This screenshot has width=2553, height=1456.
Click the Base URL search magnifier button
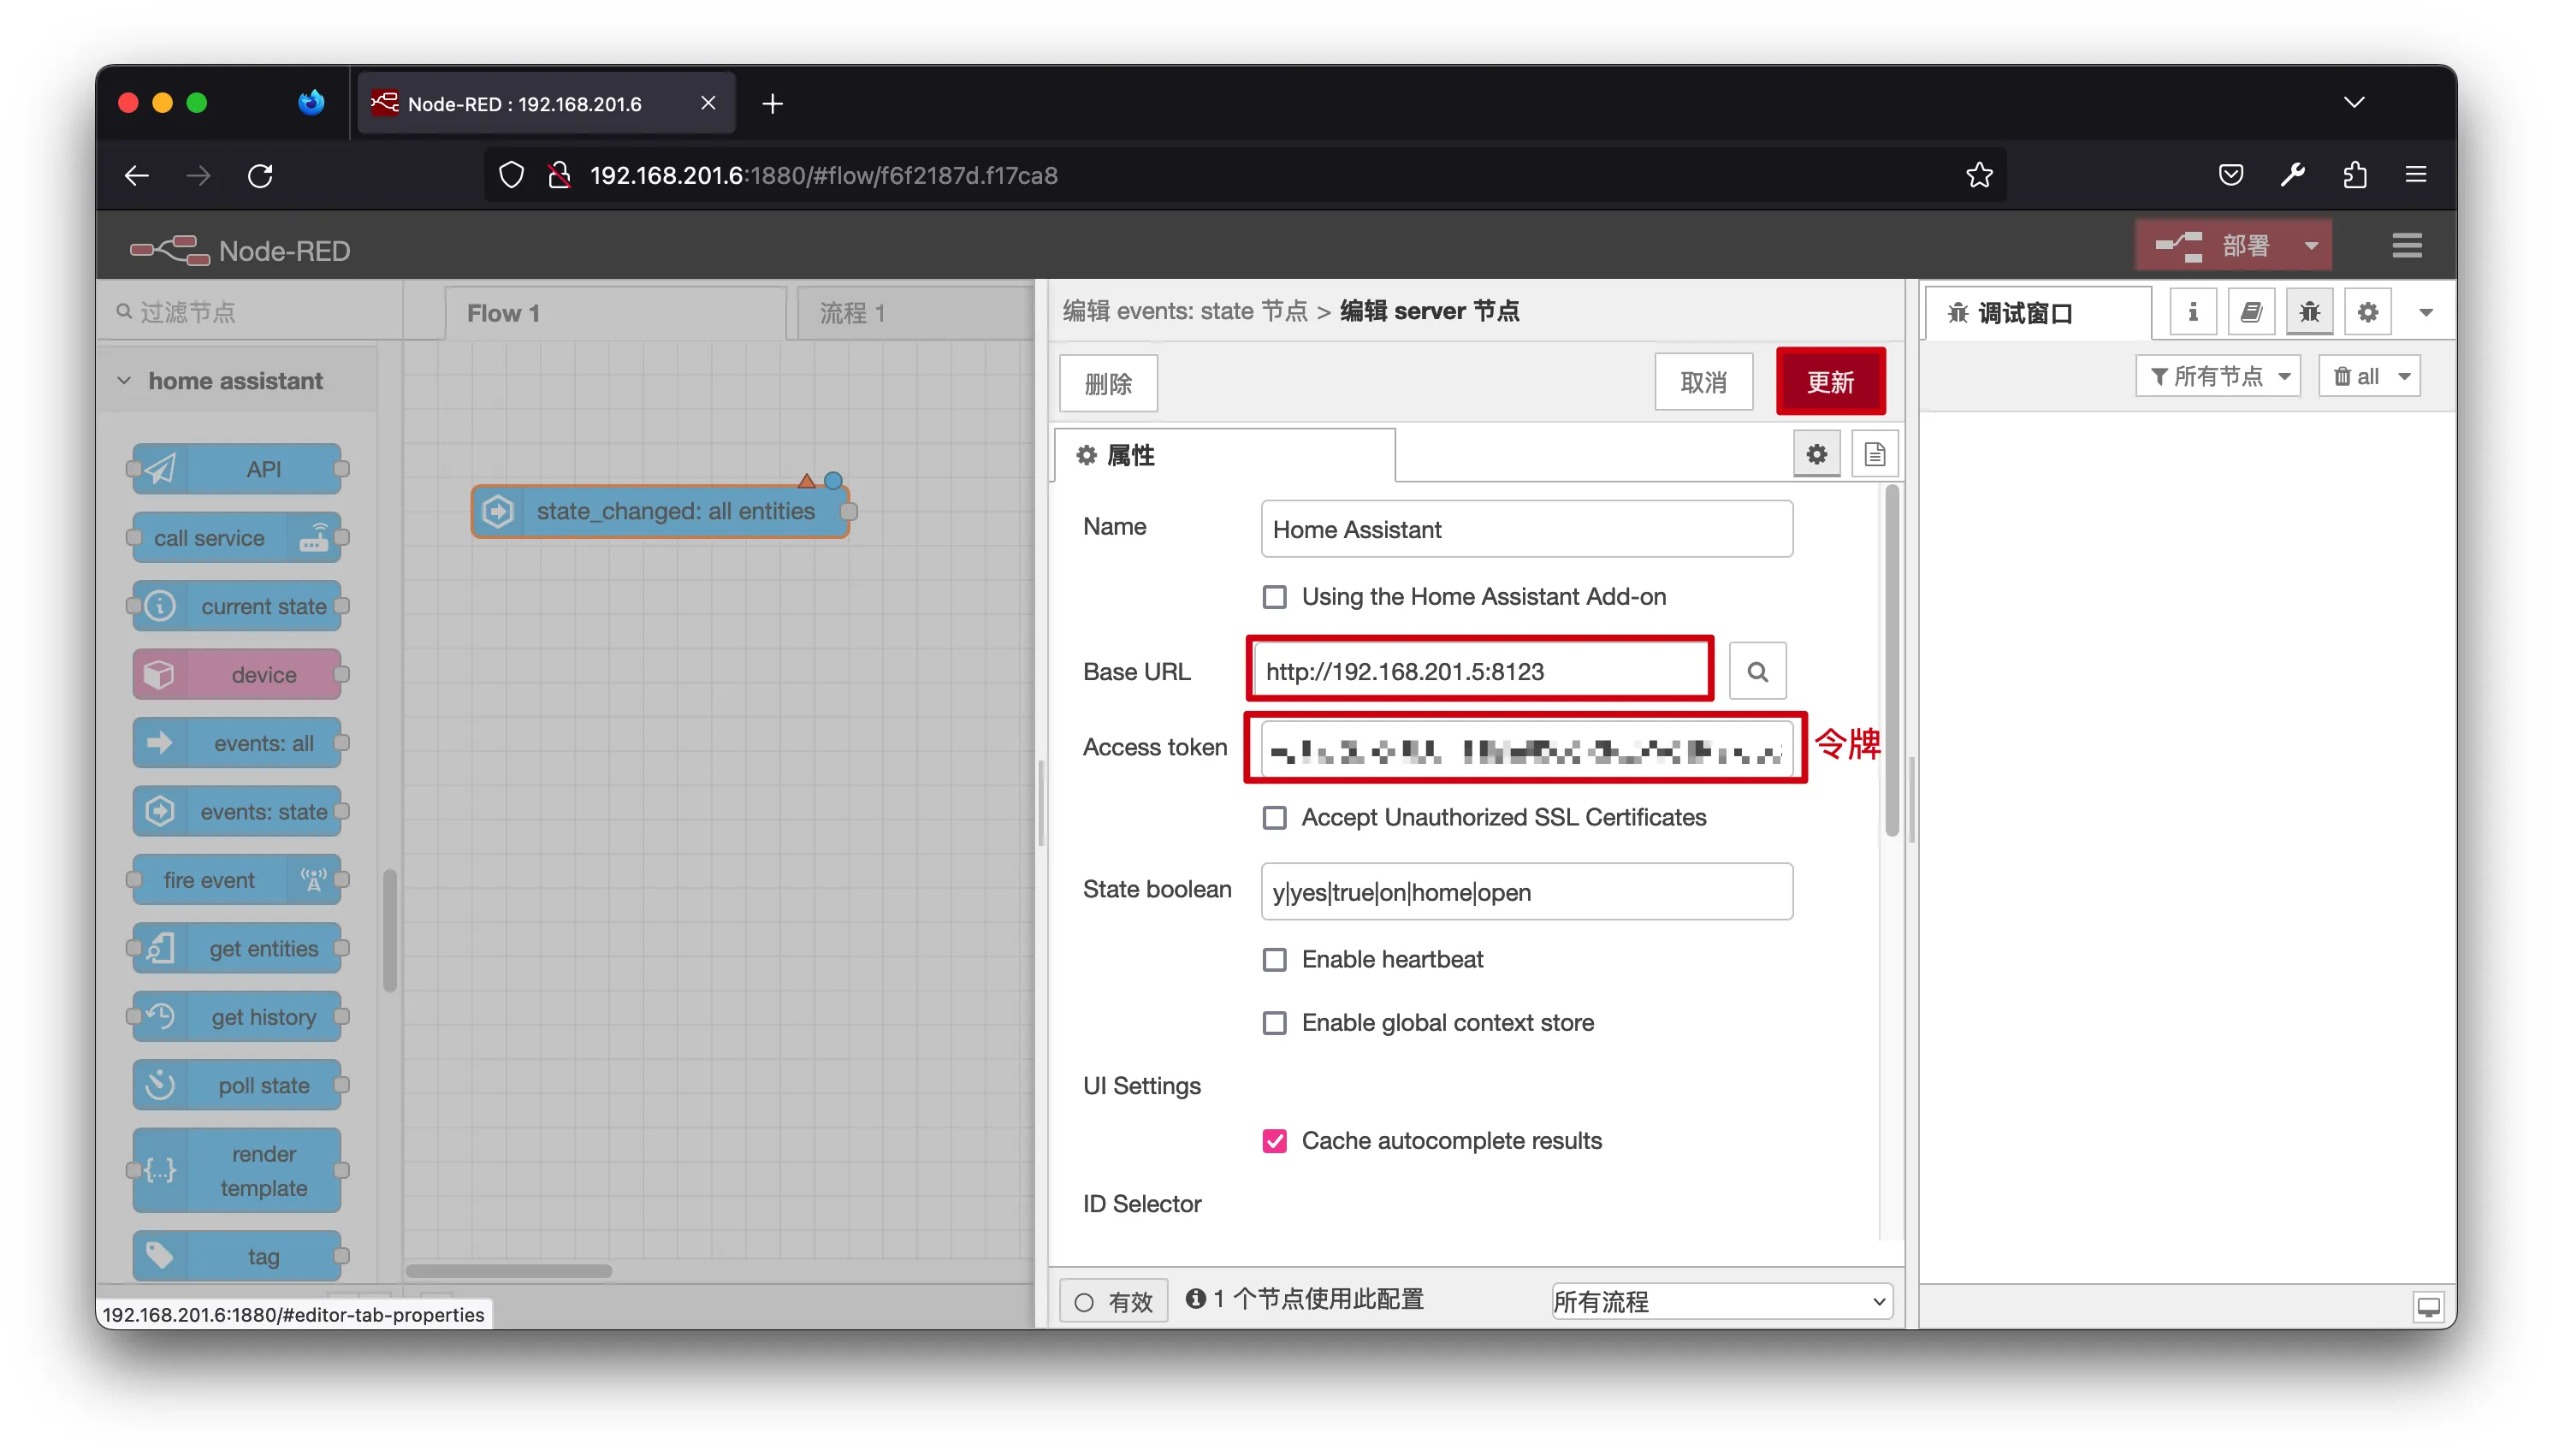[1757, 671]
